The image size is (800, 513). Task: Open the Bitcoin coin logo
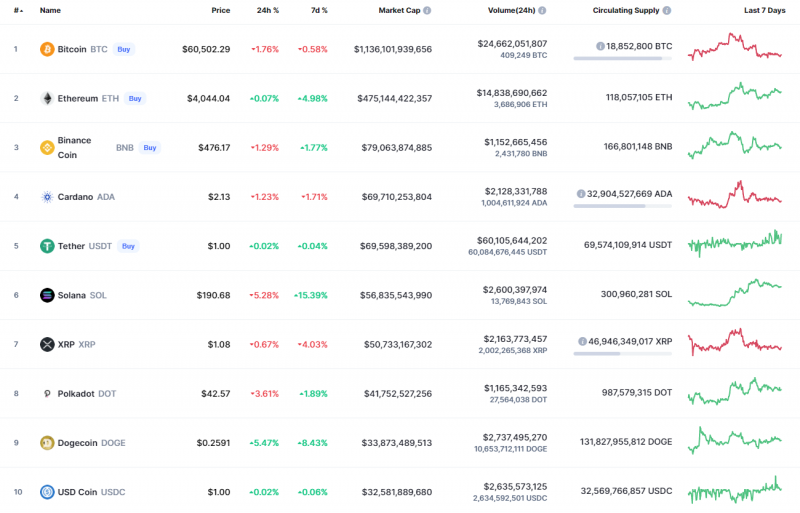tap(47, 49)
